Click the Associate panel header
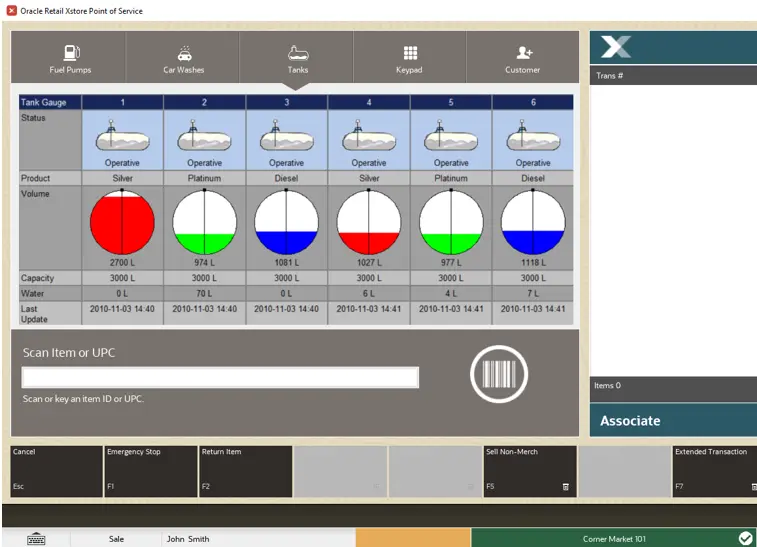This screenshot has width=757, height=547. coord(672,421)
